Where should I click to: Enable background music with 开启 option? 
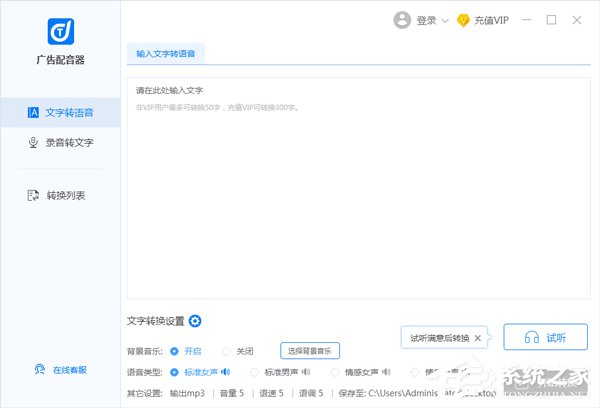175,351
